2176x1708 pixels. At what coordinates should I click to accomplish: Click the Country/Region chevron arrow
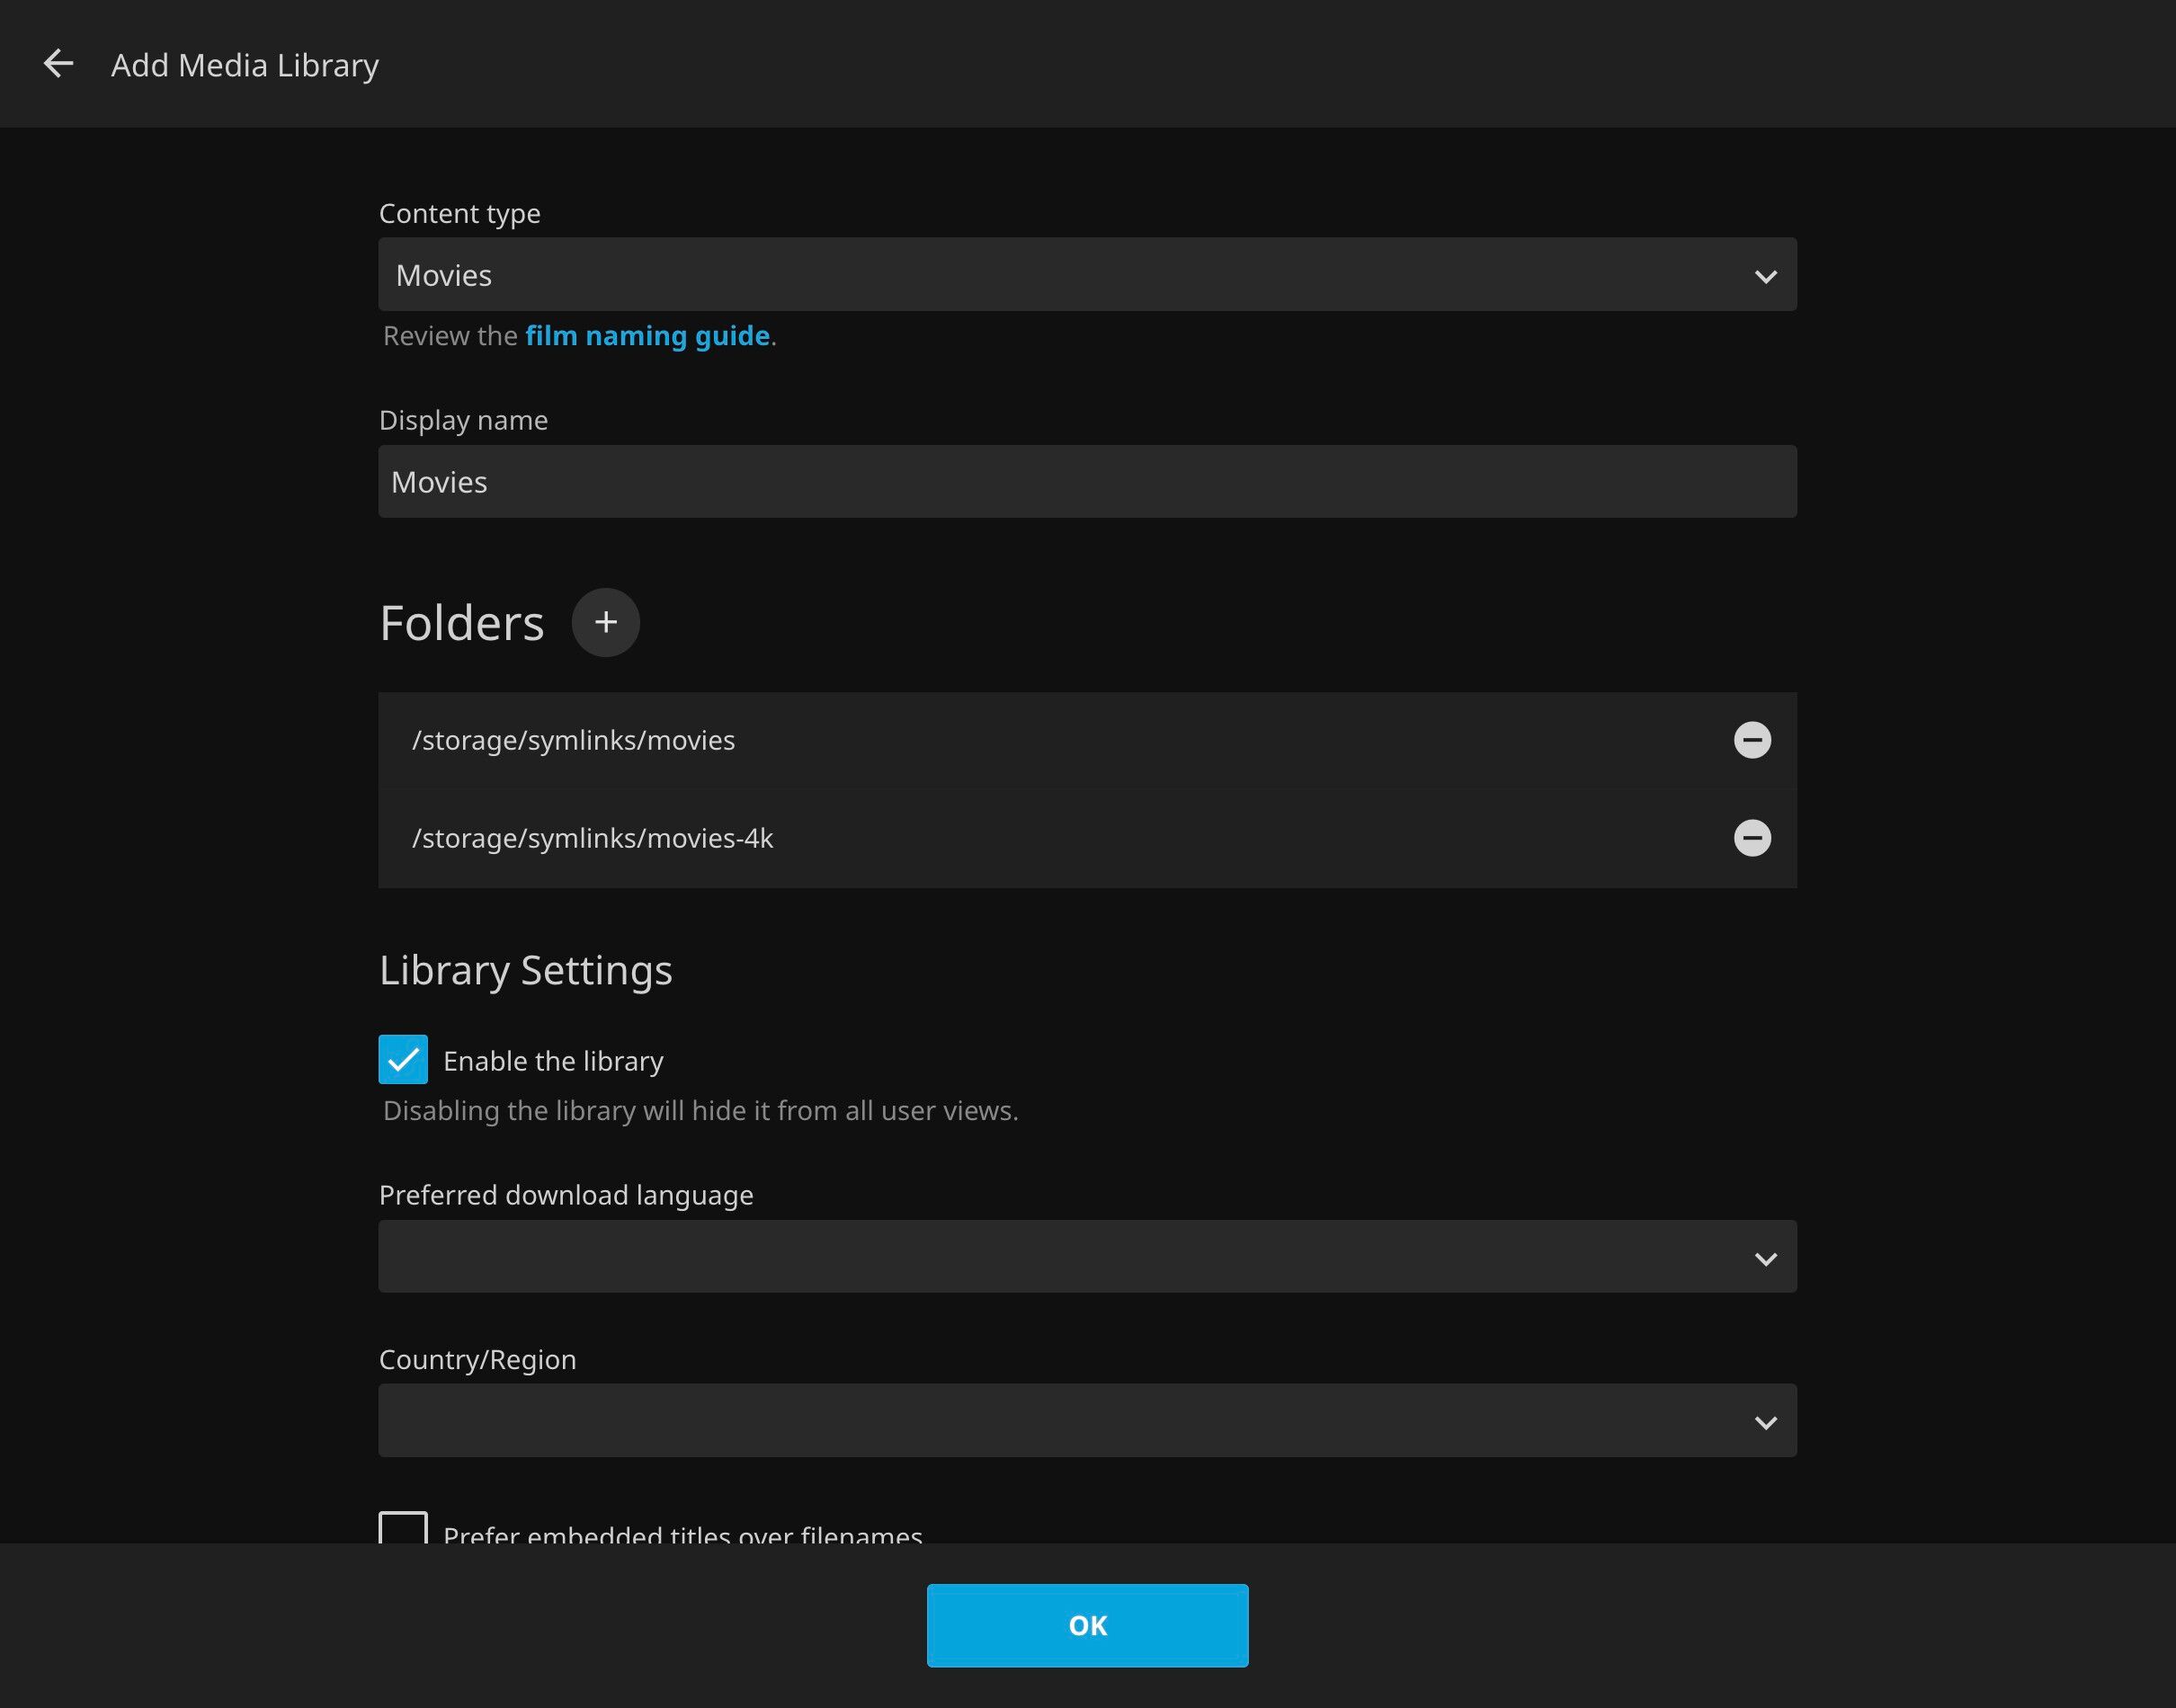(x=1765, y=1422)
